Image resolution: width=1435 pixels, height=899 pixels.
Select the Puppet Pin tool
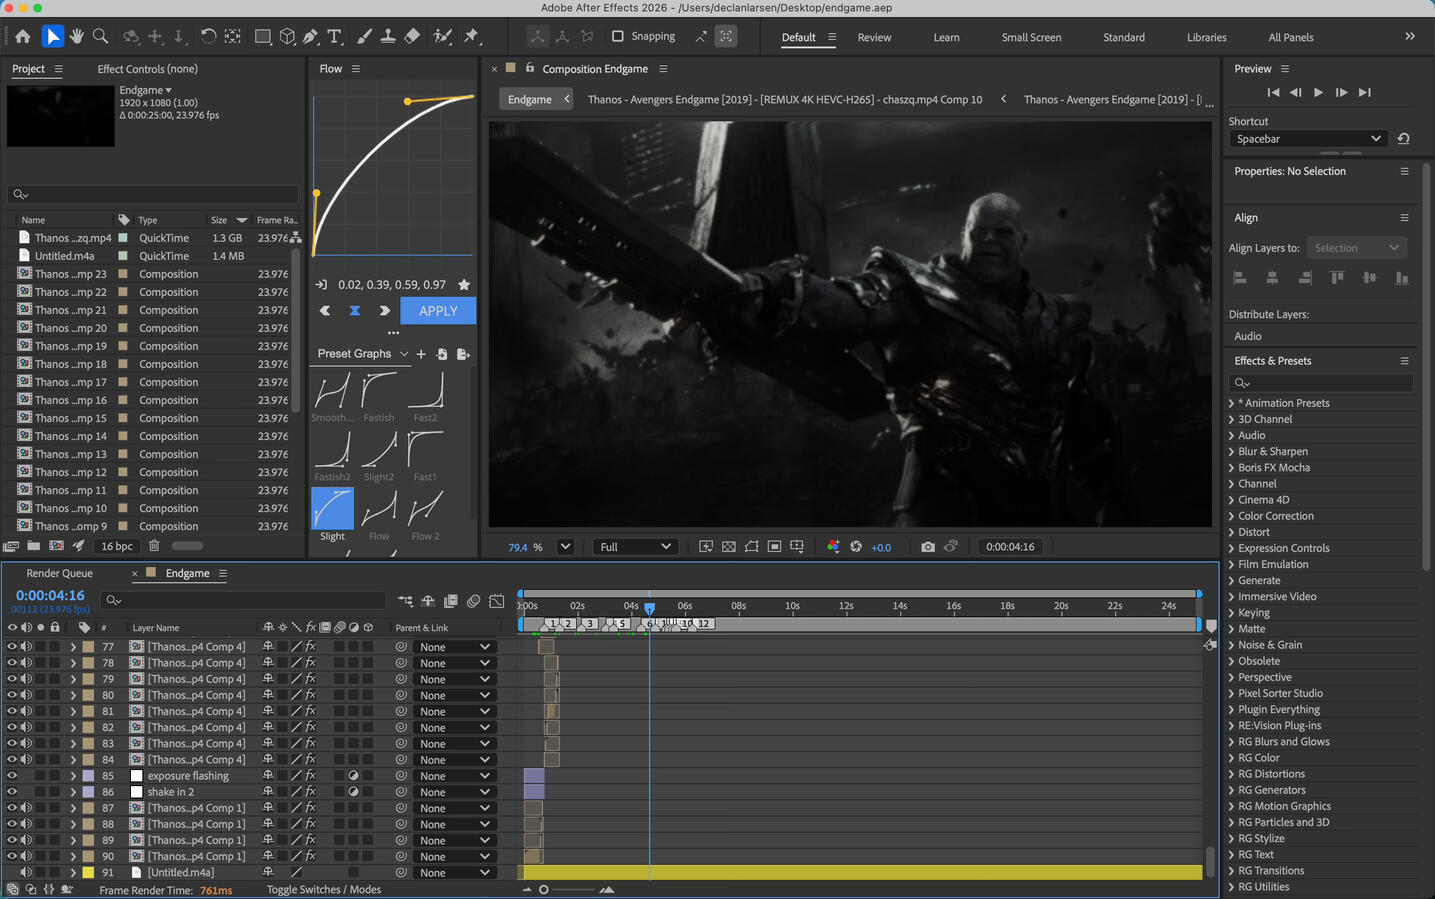point(471,36)
